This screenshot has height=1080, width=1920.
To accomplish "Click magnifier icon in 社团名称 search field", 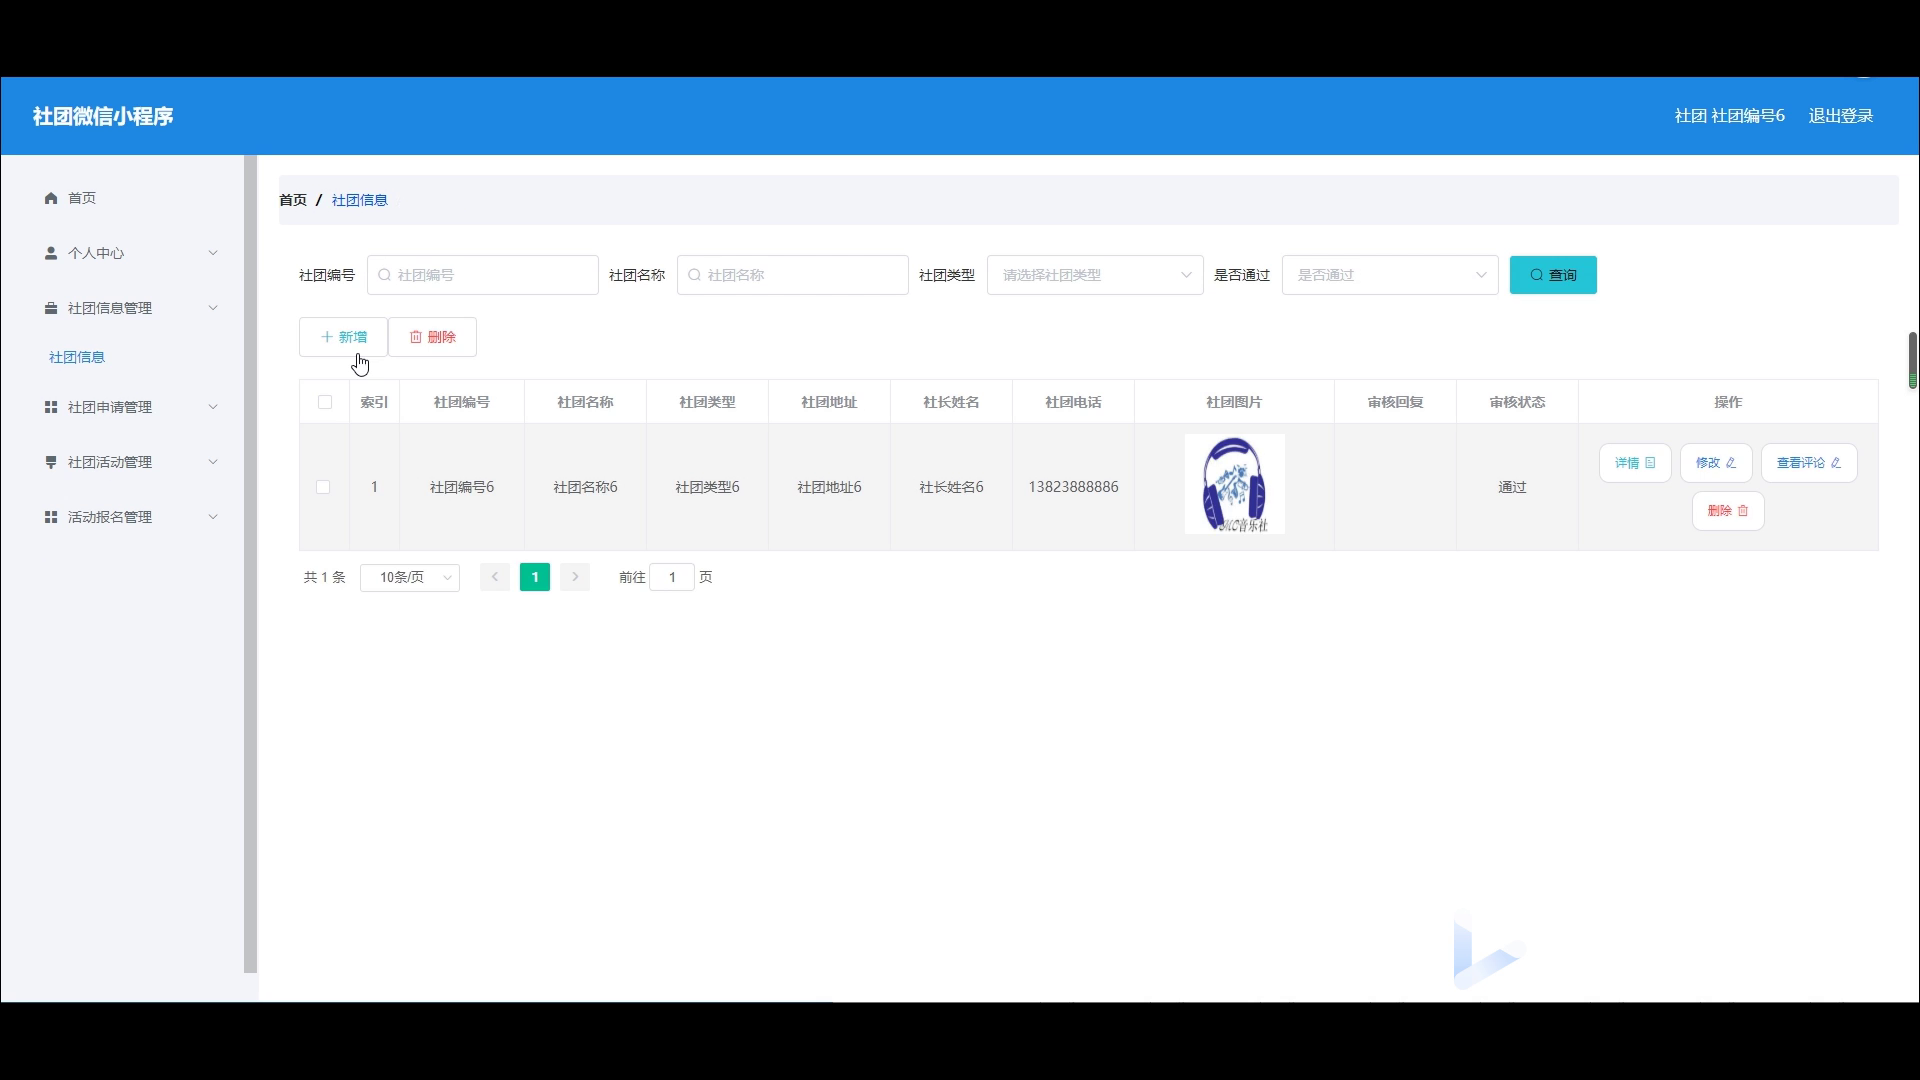I will point(694,275).
